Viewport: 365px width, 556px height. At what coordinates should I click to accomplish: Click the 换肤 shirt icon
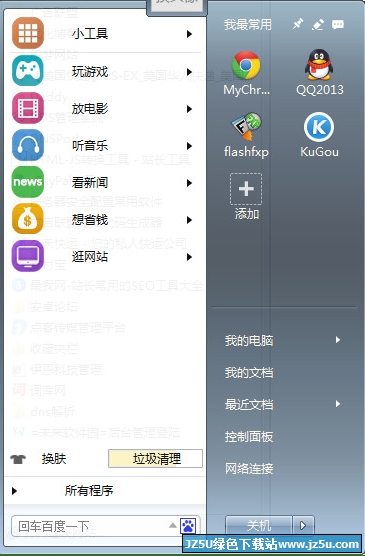(18, 459)
